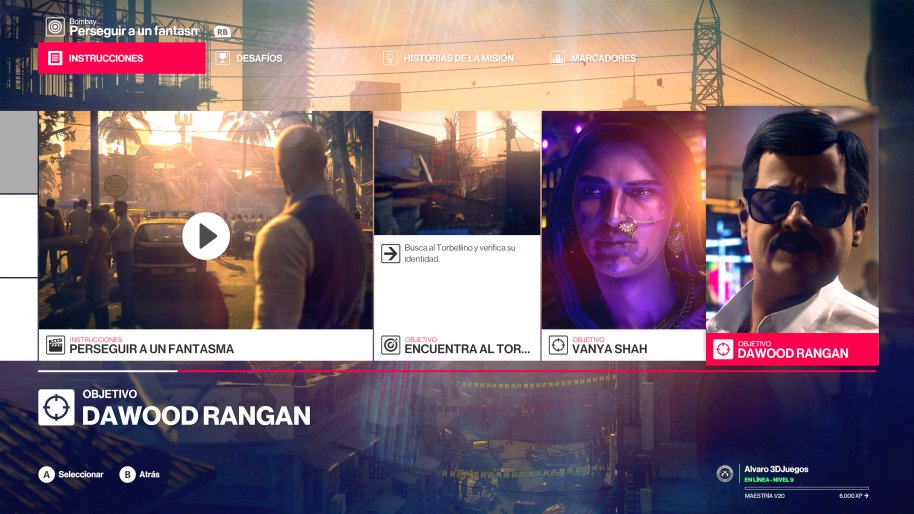Click the 'Maestría 1/20' text
The width and height of the screenshot is (914, 514).
(x=764, y=496)
